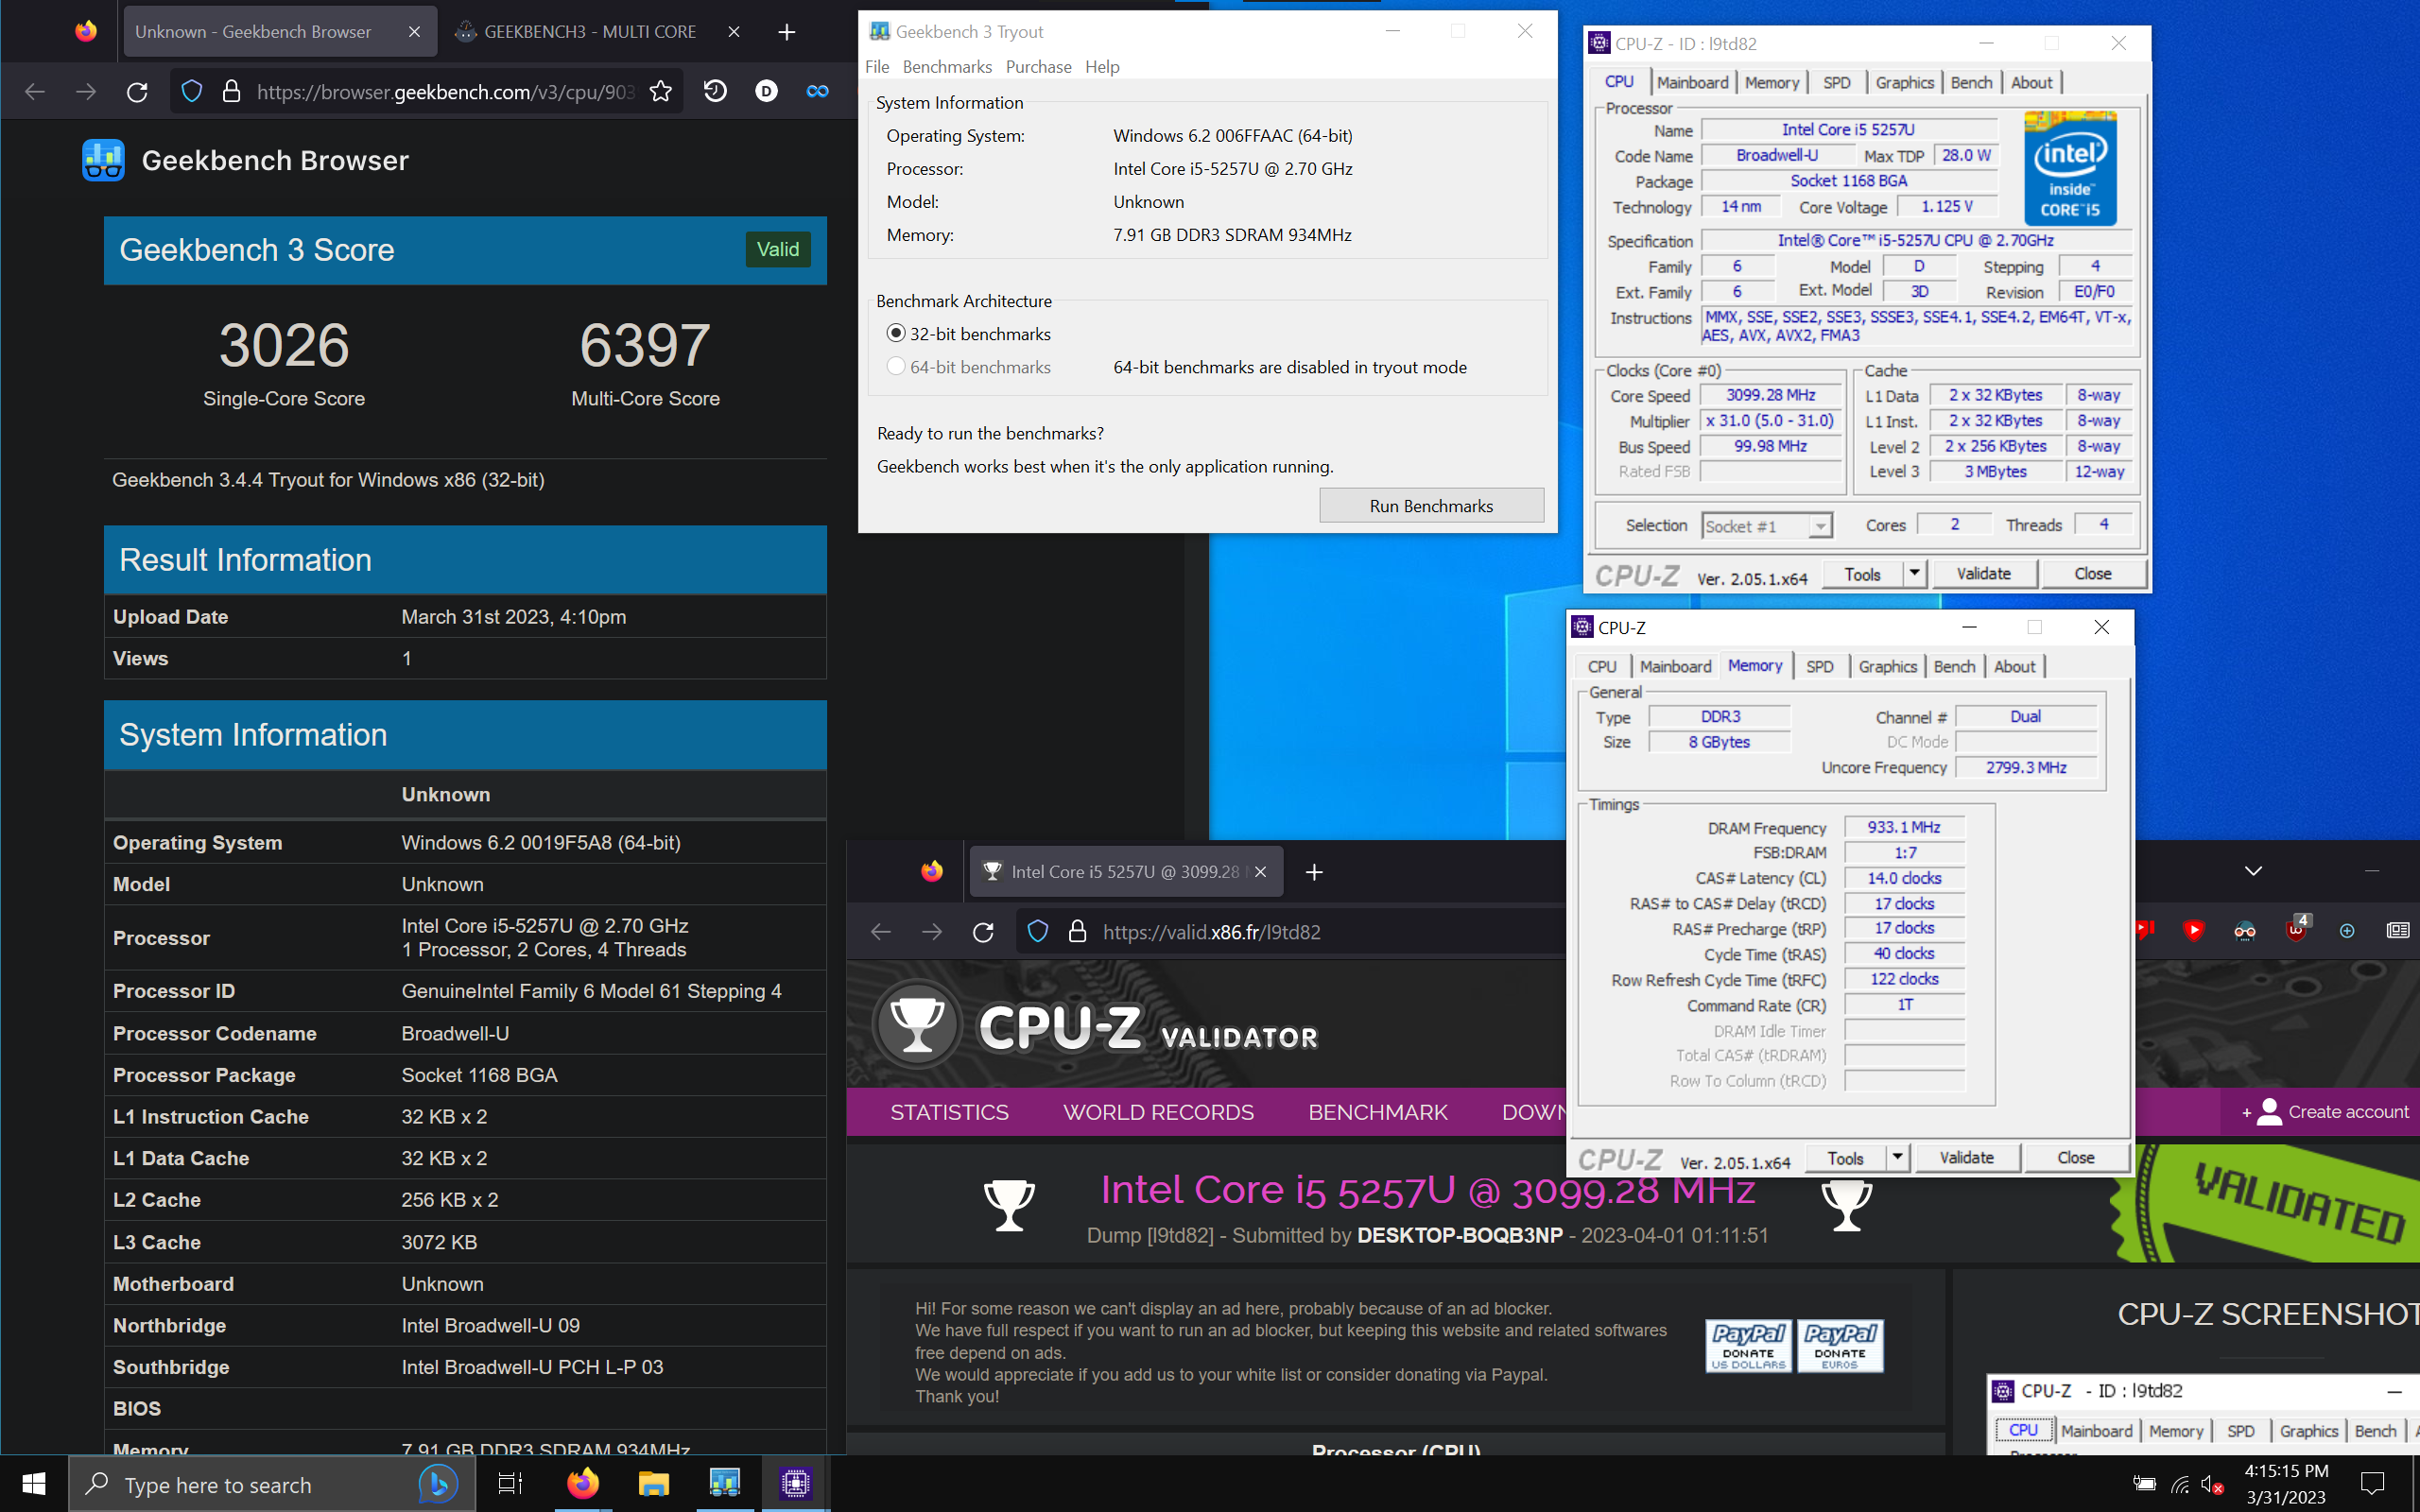Click the PayPal Donate Euros button
The width and height of the screenshot is (2420, 1512).
click(1840, 1346)
